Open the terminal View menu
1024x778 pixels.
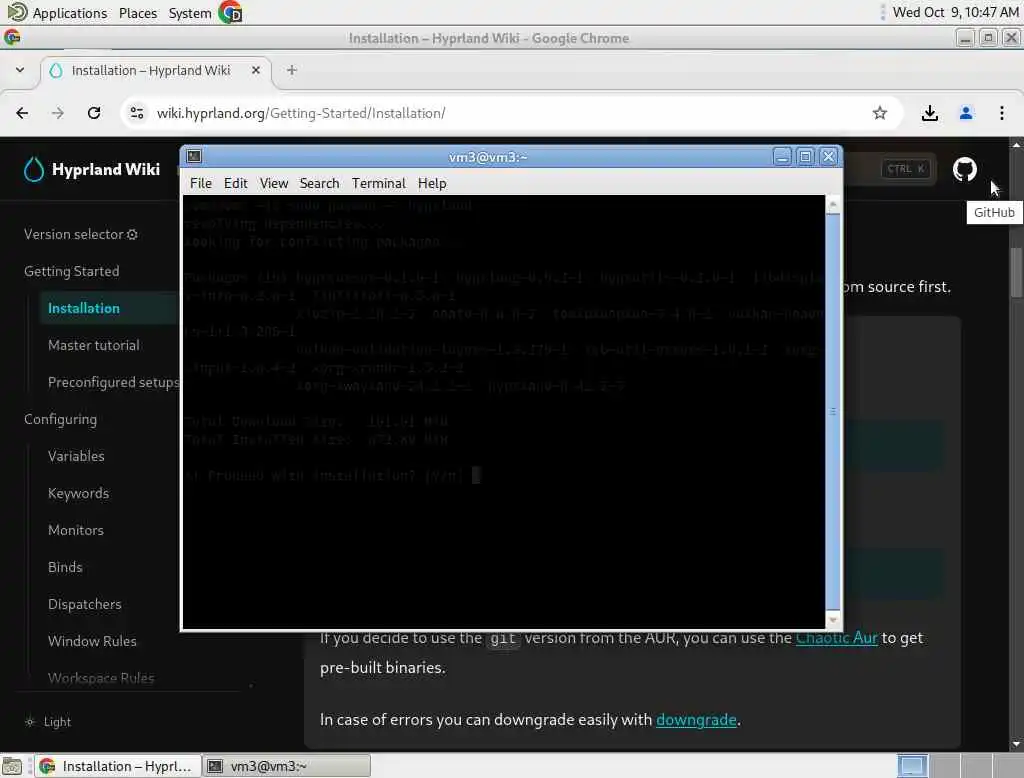click(x=274, y=184)
